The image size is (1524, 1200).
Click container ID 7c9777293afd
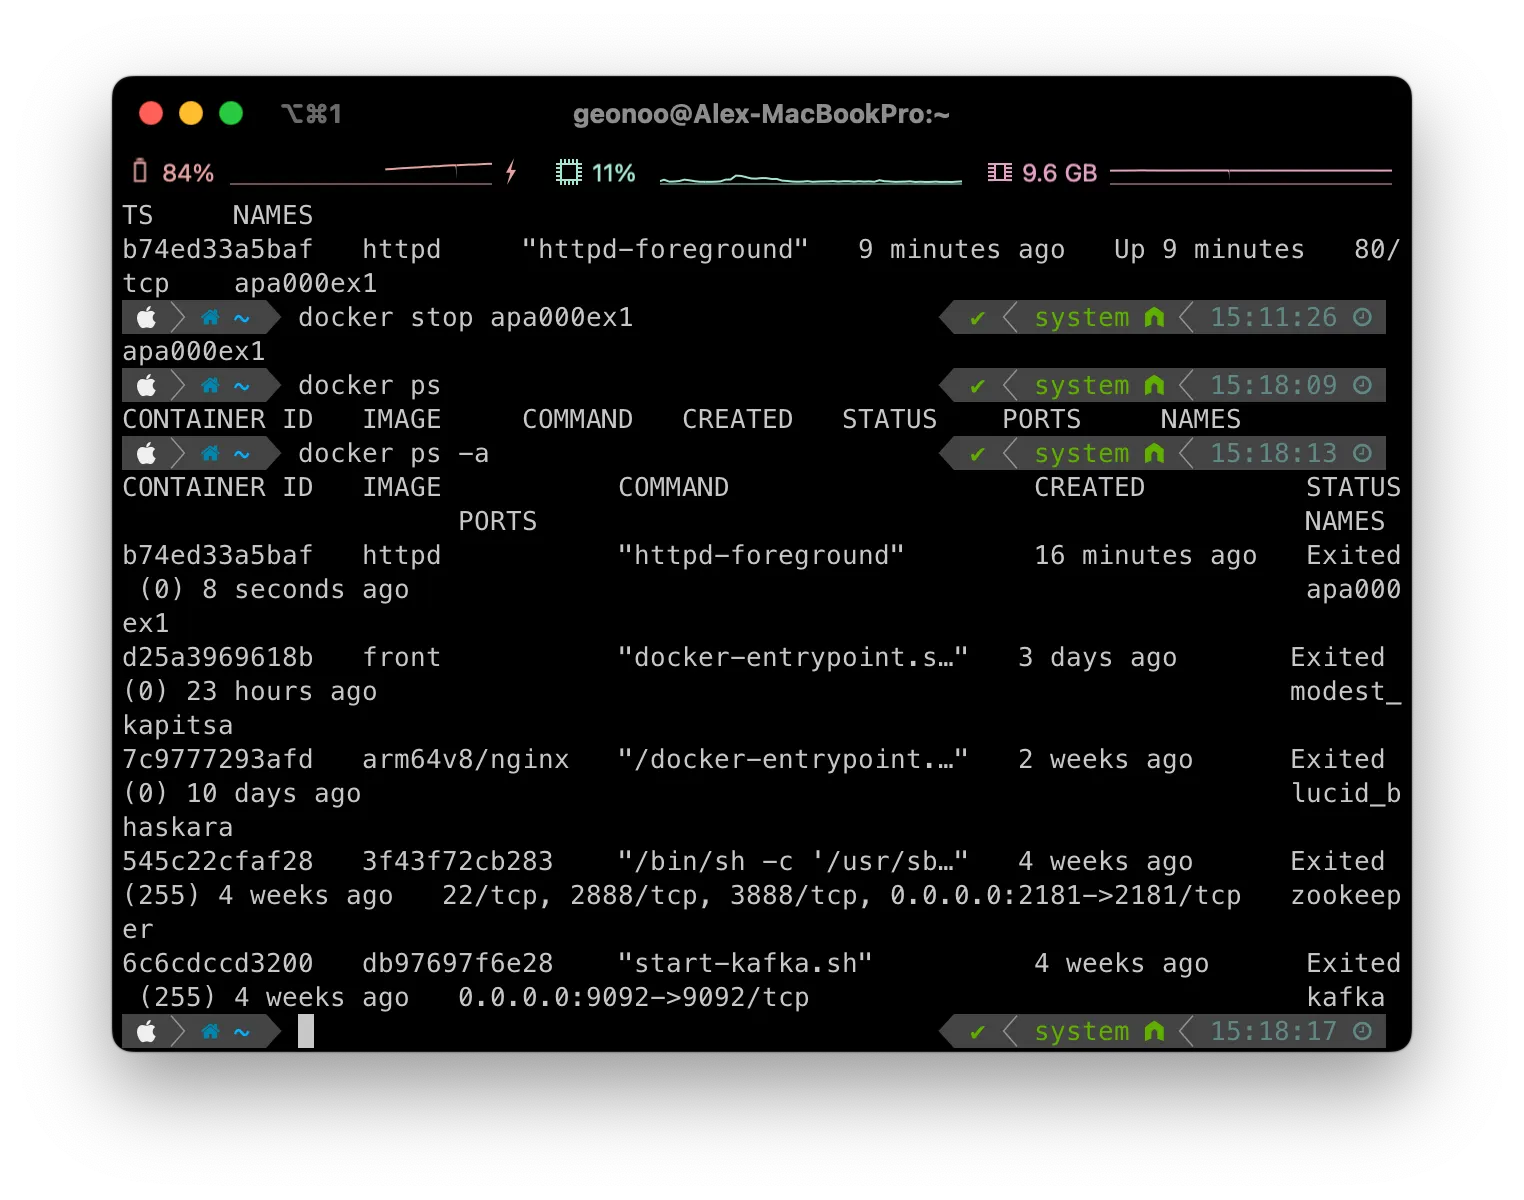(x=218, y=760)
